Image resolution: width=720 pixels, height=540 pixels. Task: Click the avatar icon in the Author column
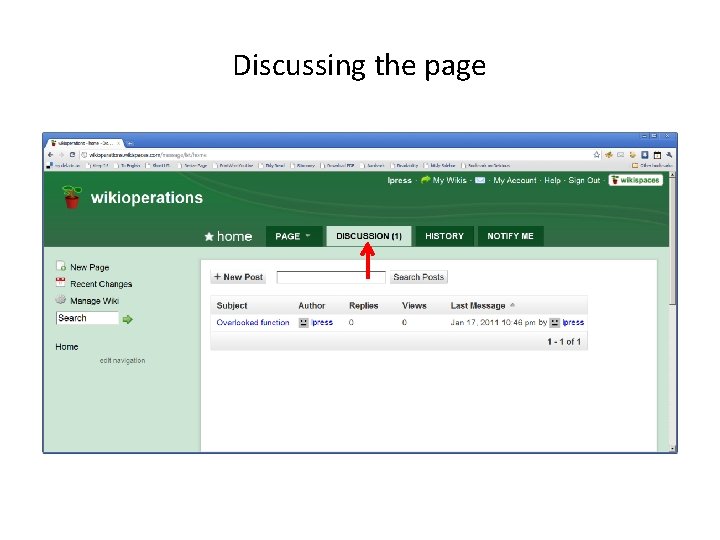(x=304, y=322)
